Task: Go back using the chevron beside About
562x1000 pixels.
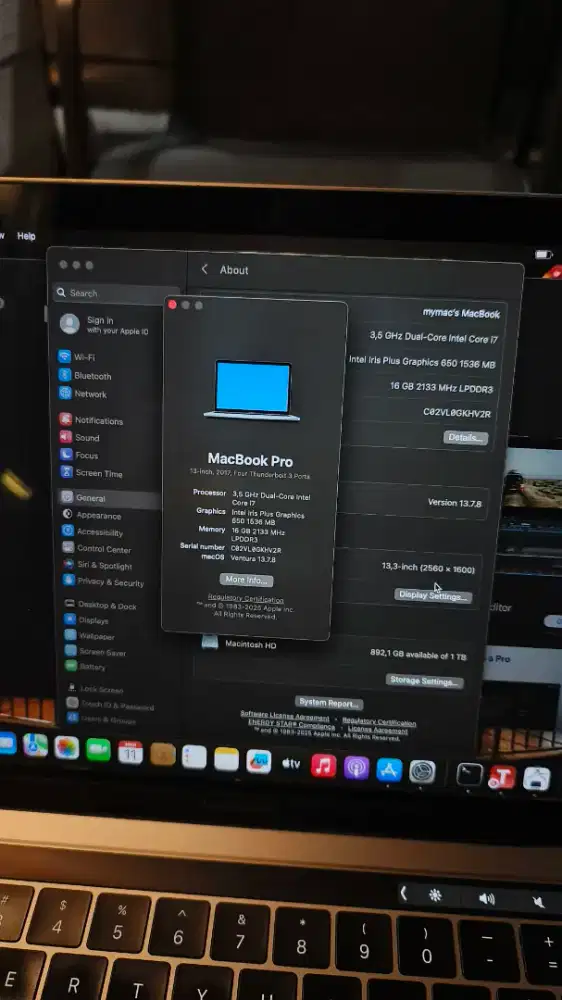Action: [x=205, y=269]
